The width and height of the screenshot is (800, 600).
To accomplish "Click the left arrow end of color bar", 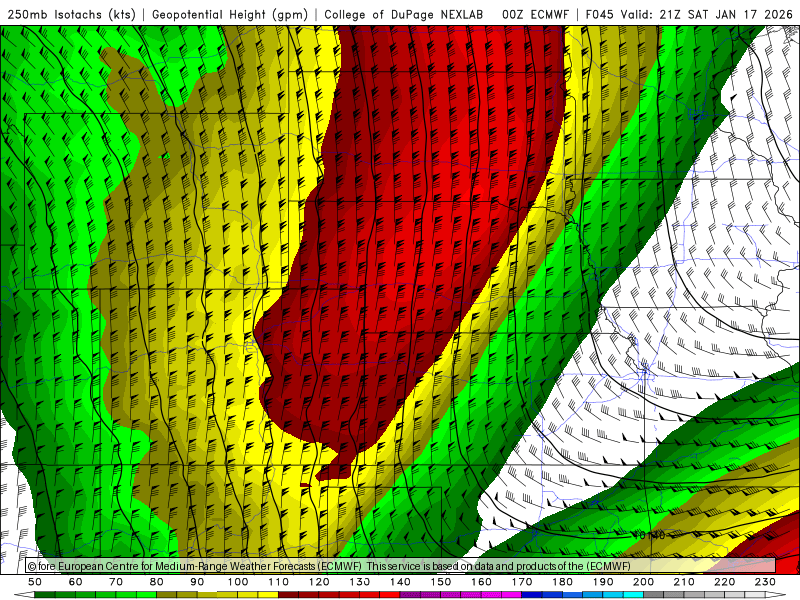I will [24, 595].
